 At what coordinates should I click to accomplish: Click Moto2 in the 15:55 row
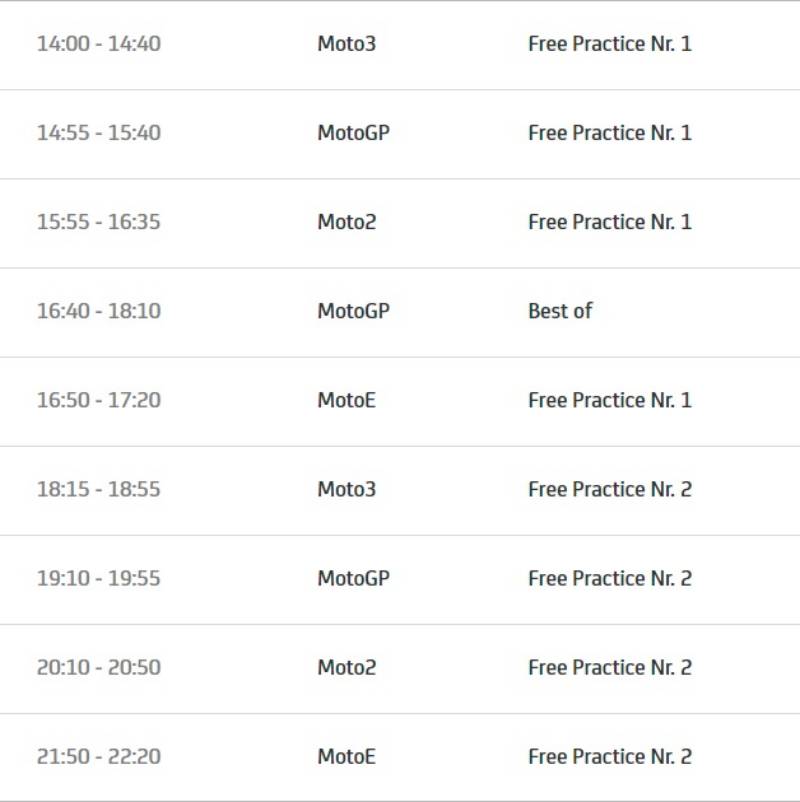(347, 222)
